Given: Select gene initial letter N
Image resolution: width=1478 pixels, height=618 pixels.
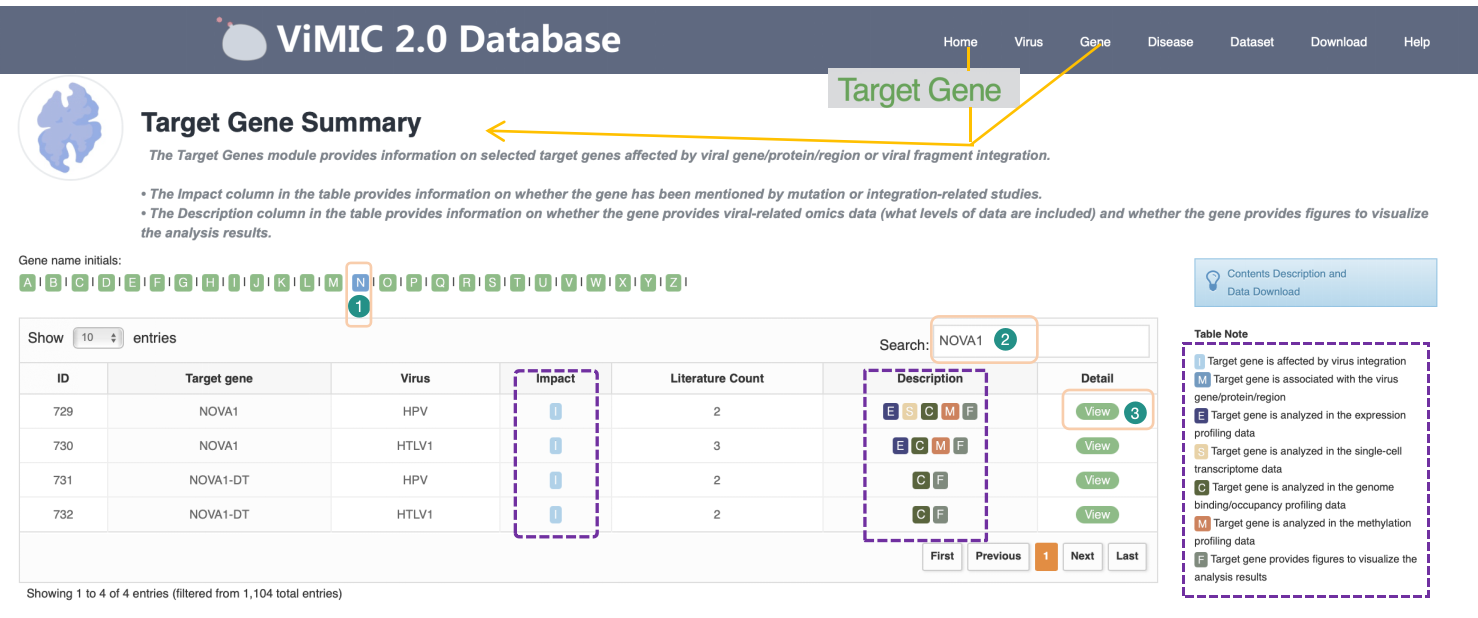Looking at the screenshot, I should [x=360, y=283].
